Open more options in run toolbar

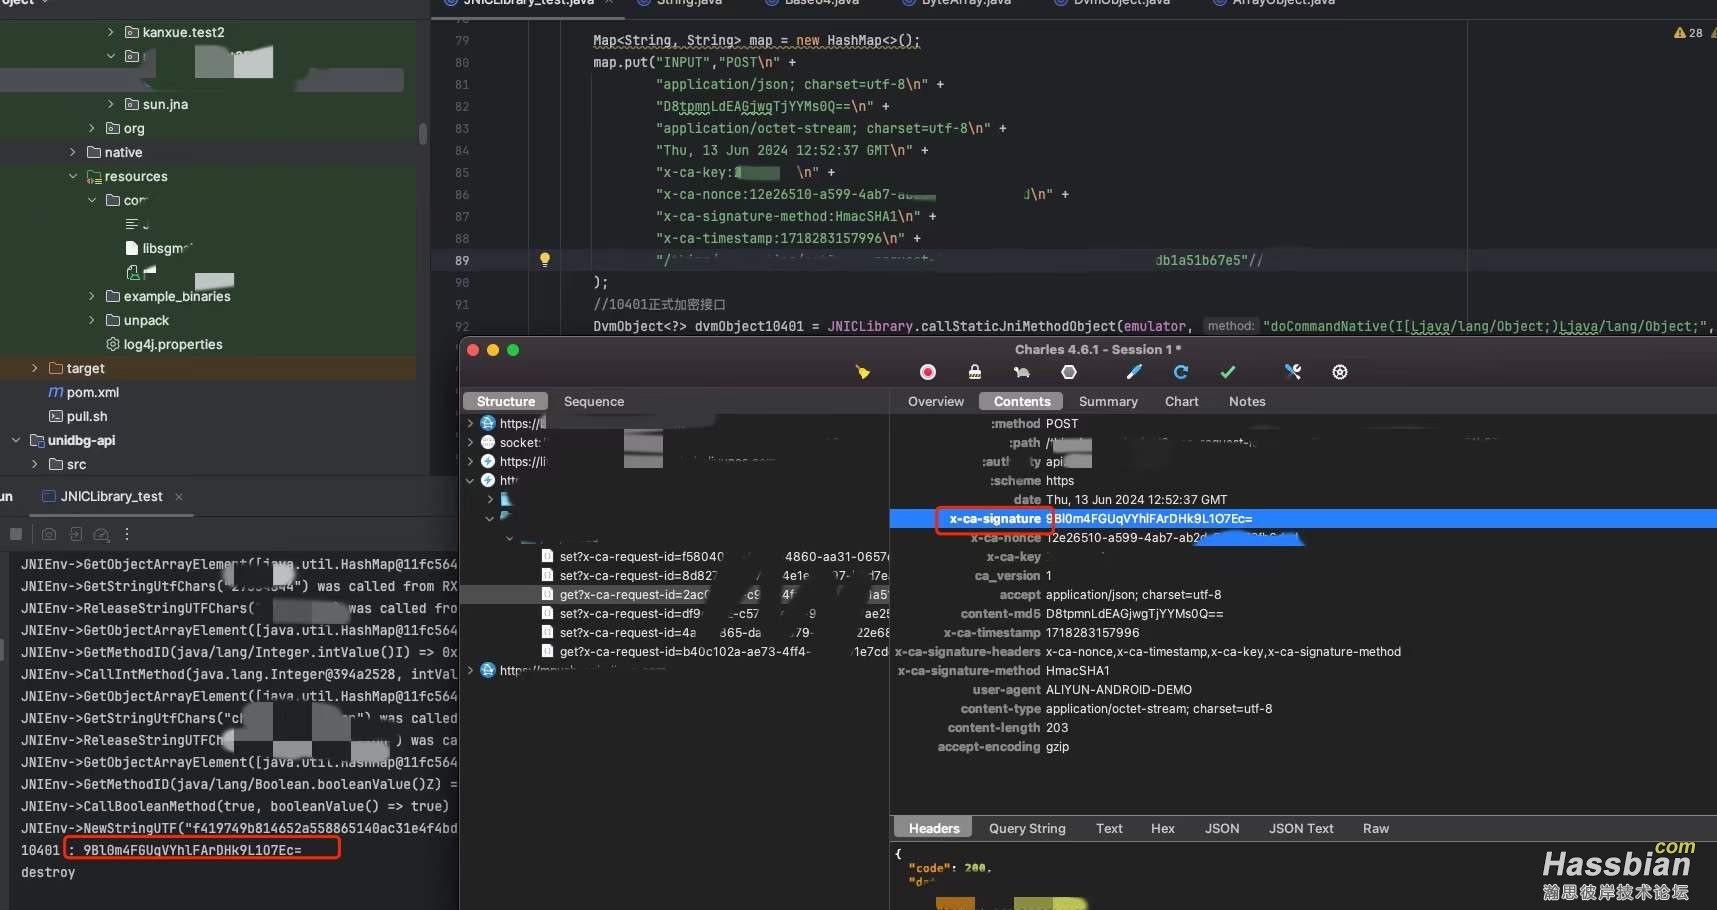[127, 534]
